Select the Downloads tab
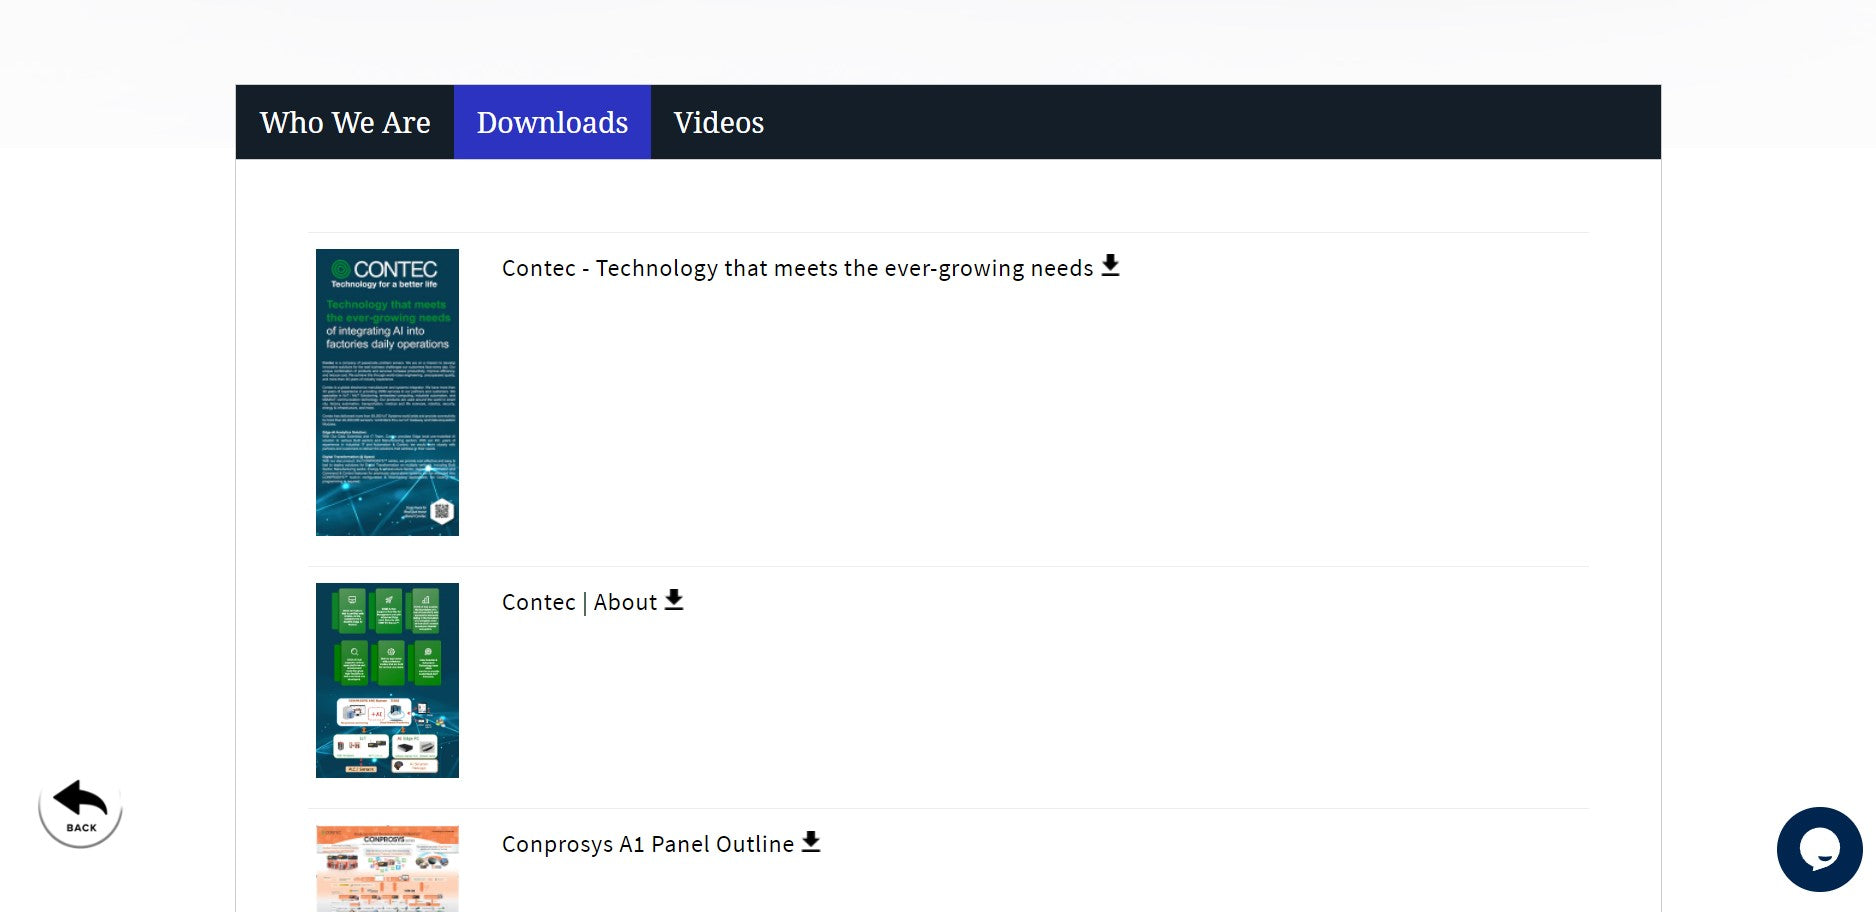 click(552, 122)
